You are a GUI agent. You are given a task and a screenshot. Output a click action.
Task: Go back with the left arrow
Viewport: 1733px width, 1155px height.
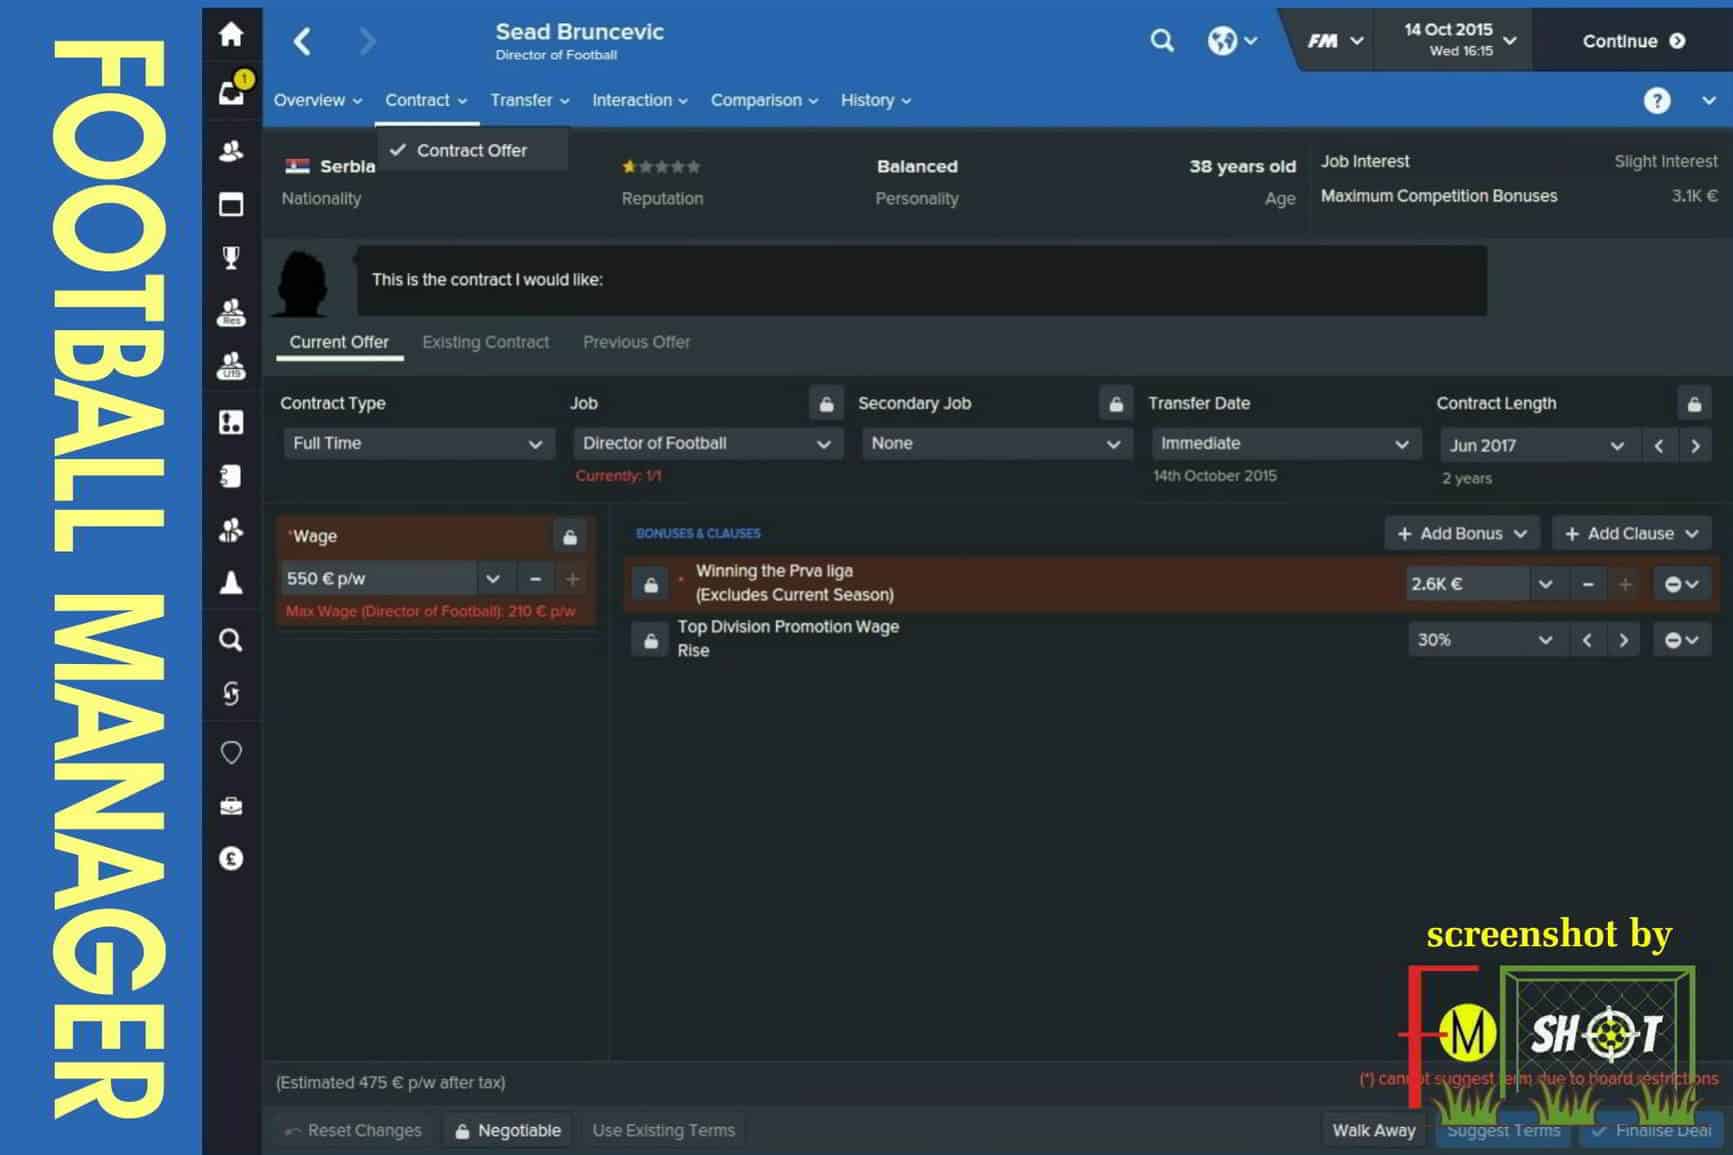[302, 41]
